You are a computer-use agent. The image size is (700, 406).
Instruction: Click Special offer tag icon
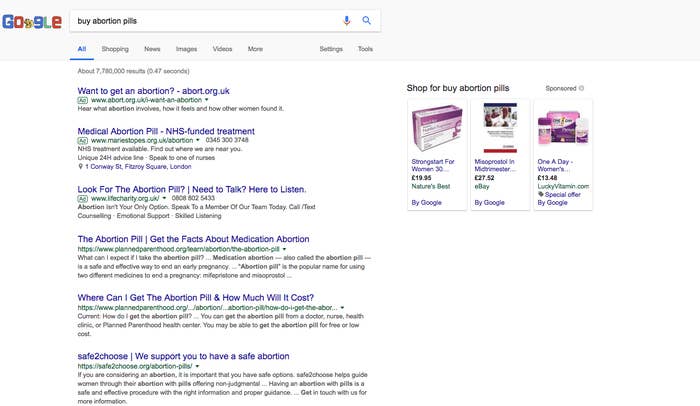[x=541, y=194]
